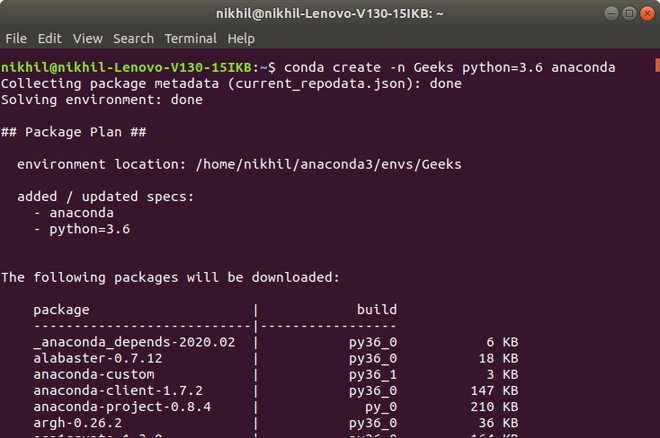
Task: Click the Package Plan heading
Action: pos(74,132)
